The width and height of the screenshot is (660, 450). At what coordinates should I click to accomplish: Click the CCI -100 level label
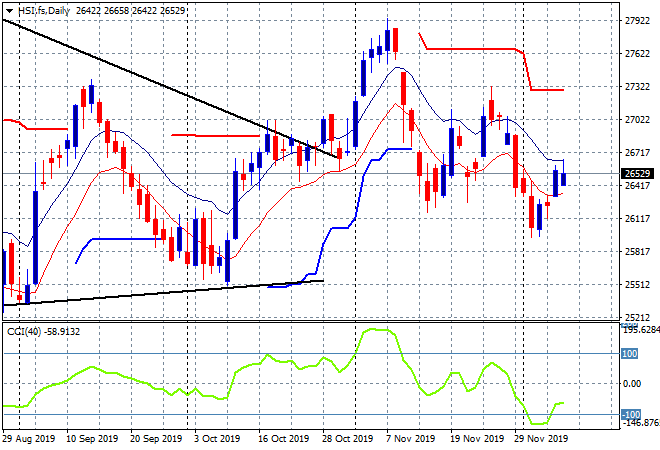tap(631, 414)
